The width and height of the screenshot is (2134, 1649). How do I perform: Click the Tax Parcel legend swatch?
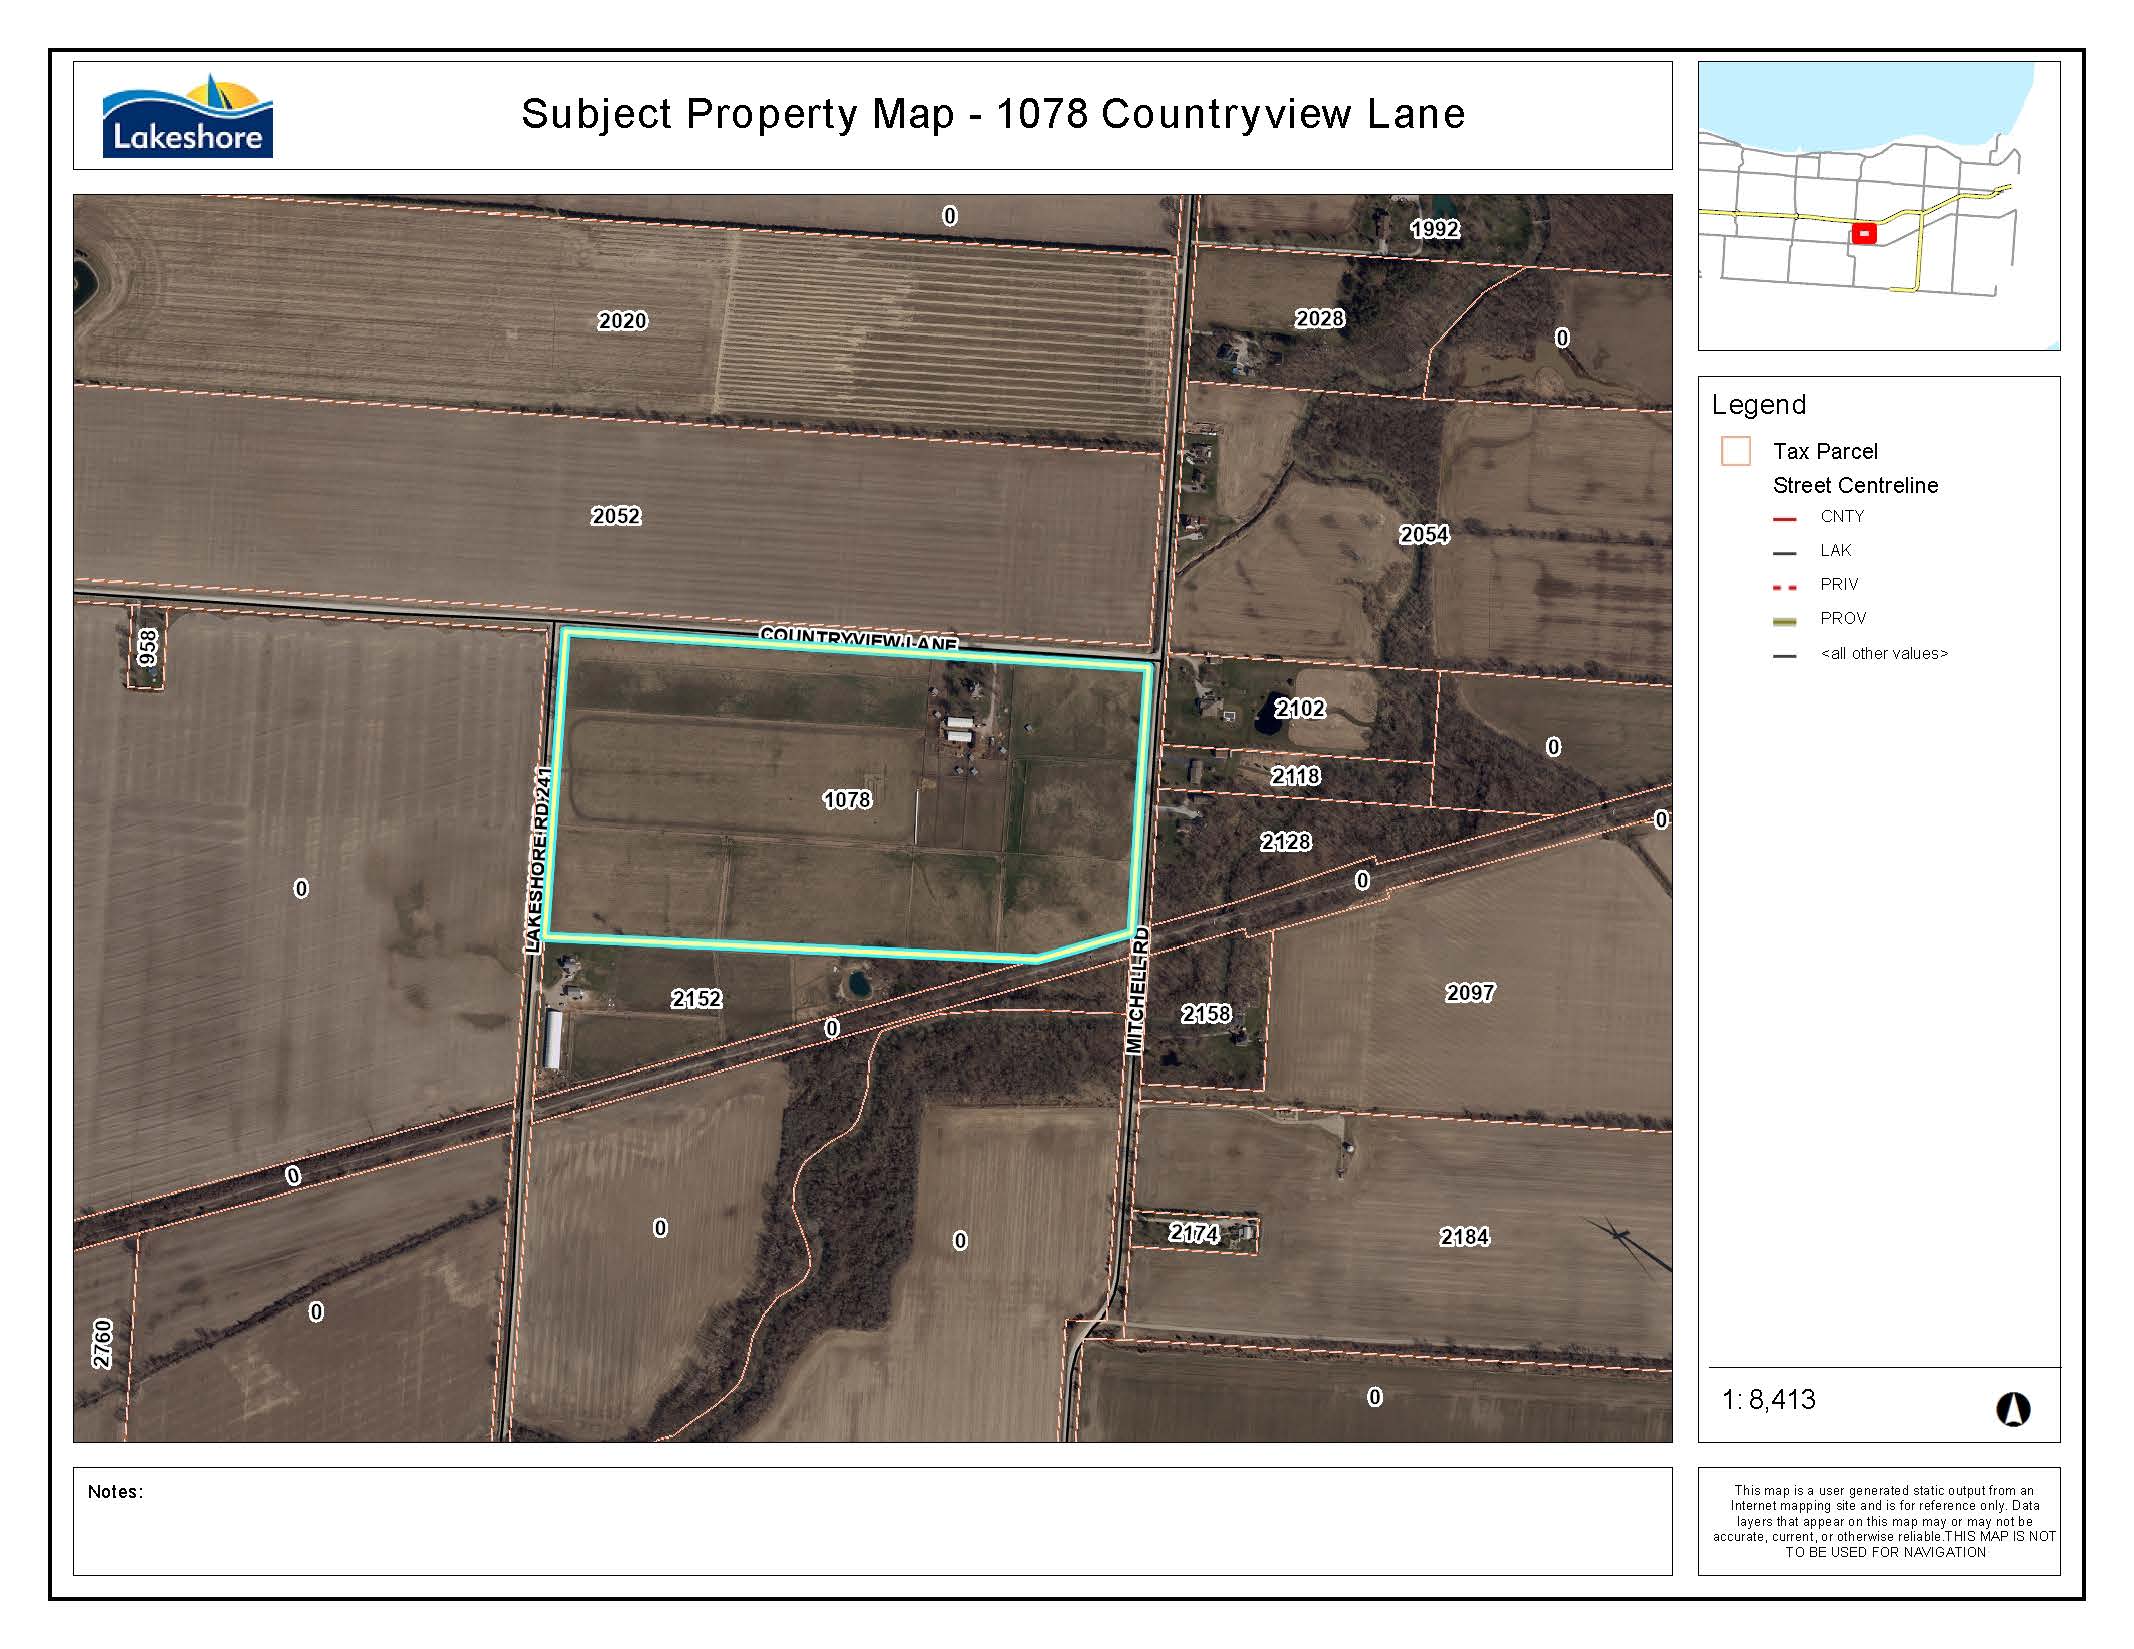(x=1735, y=451)
